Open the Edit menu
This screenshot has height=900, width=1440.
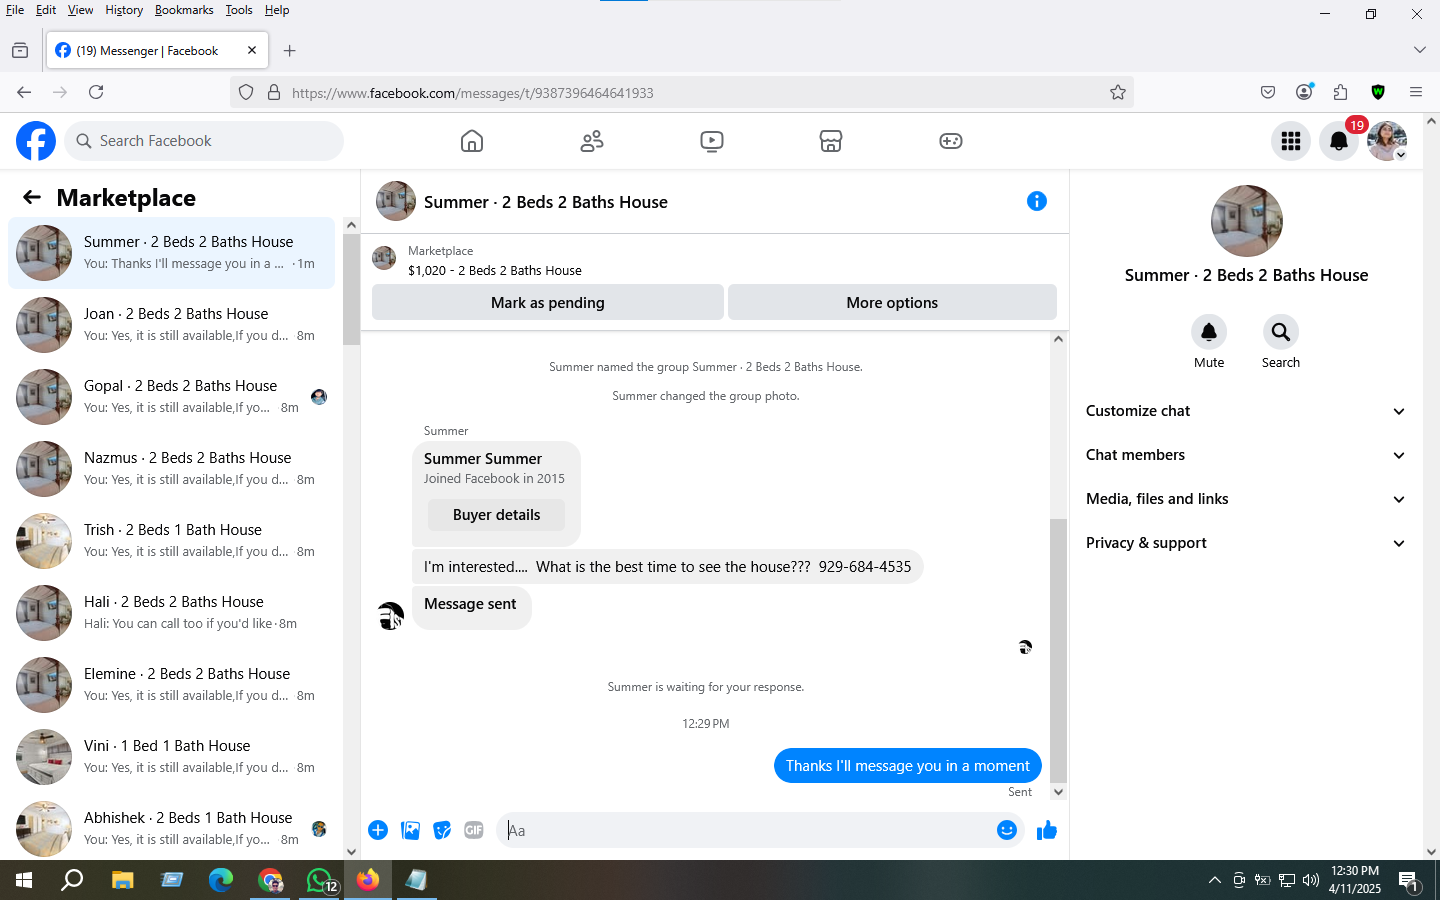pos(46,10)
